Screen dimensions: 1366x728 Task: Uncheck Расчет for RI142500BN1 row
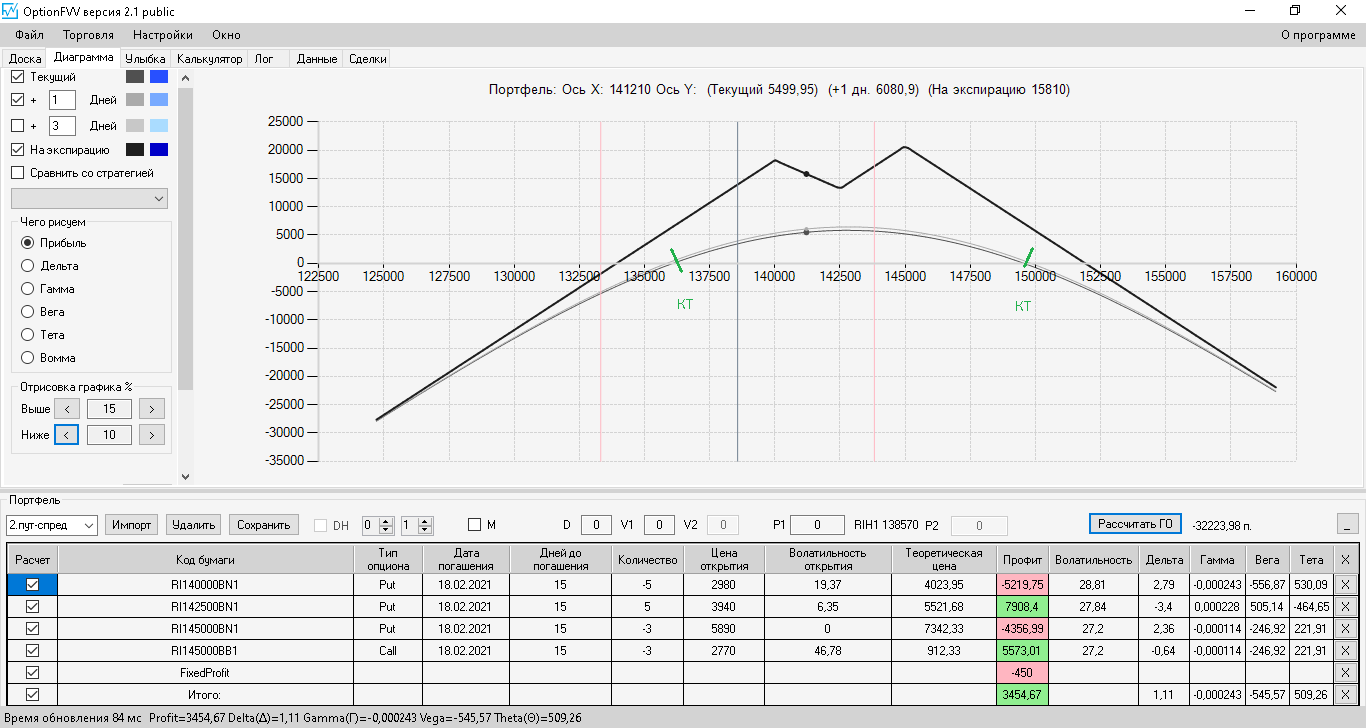(32, 607)
